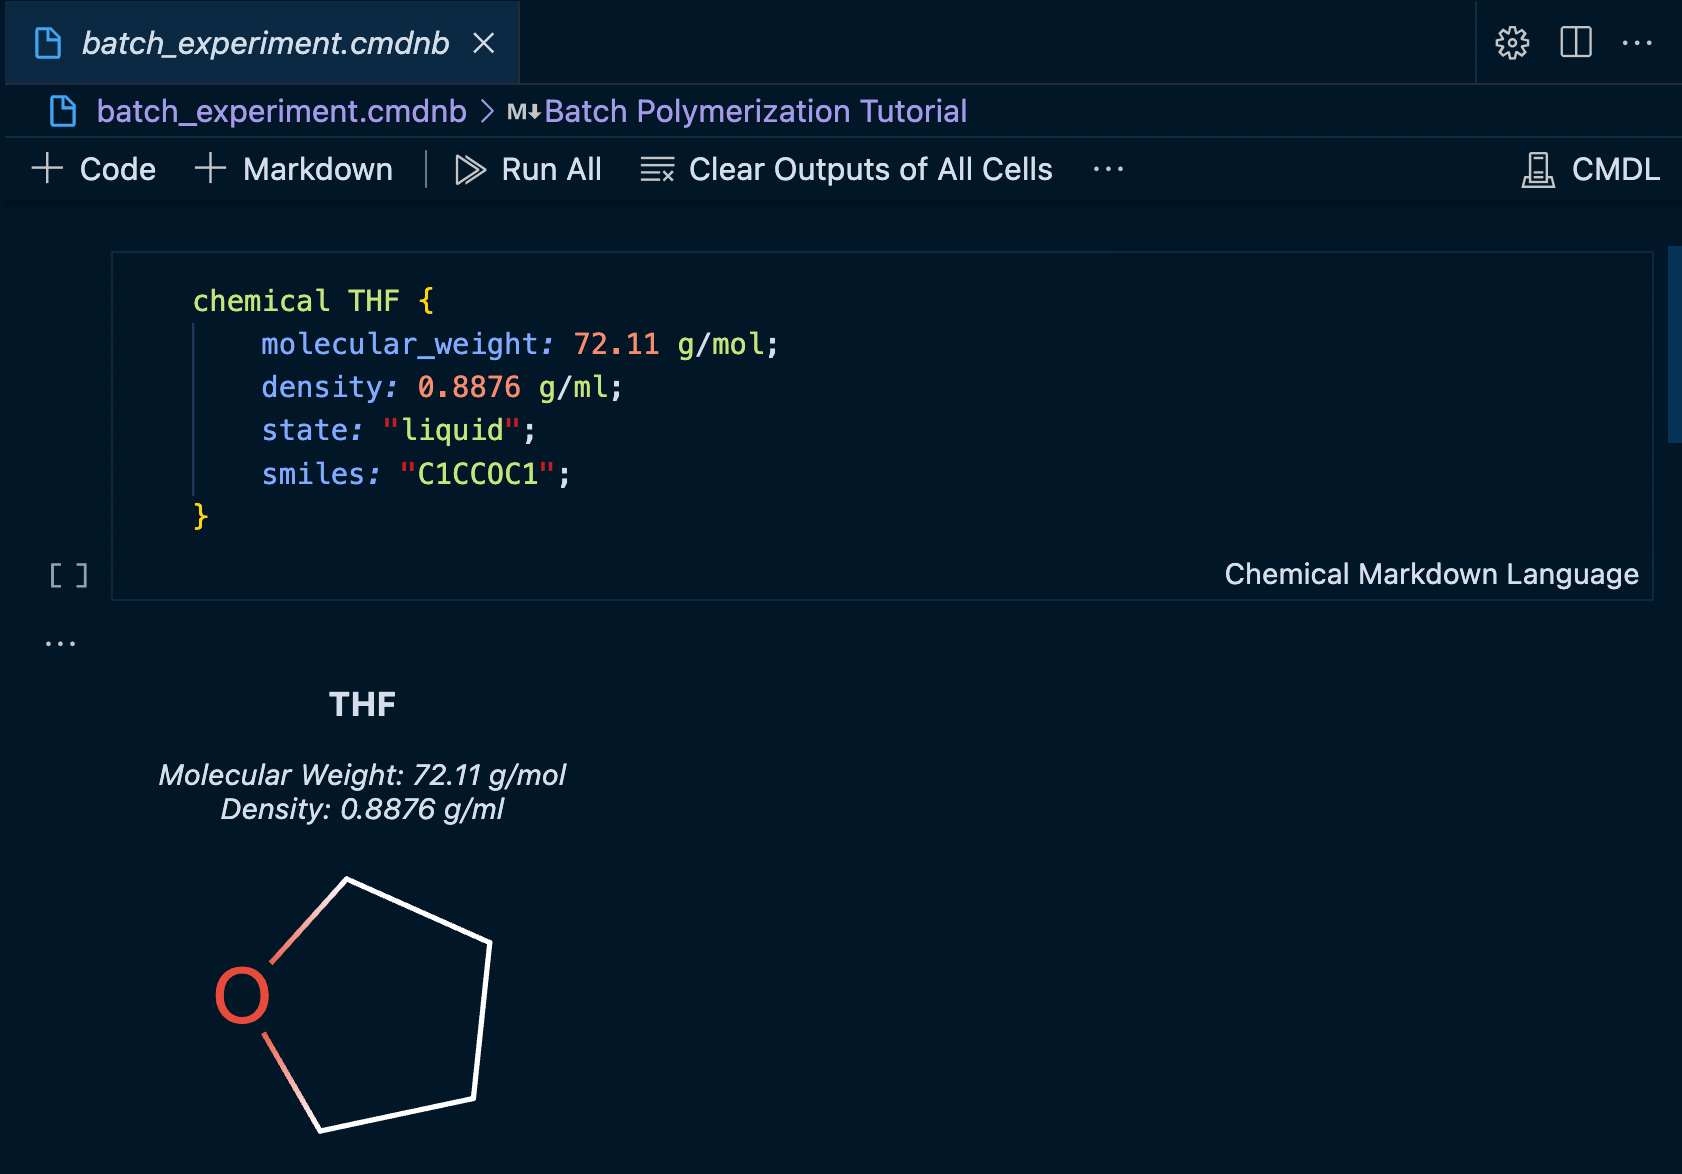
Task: Toggle the cell actions ellipsis below the cell
Action: (62, 641)
